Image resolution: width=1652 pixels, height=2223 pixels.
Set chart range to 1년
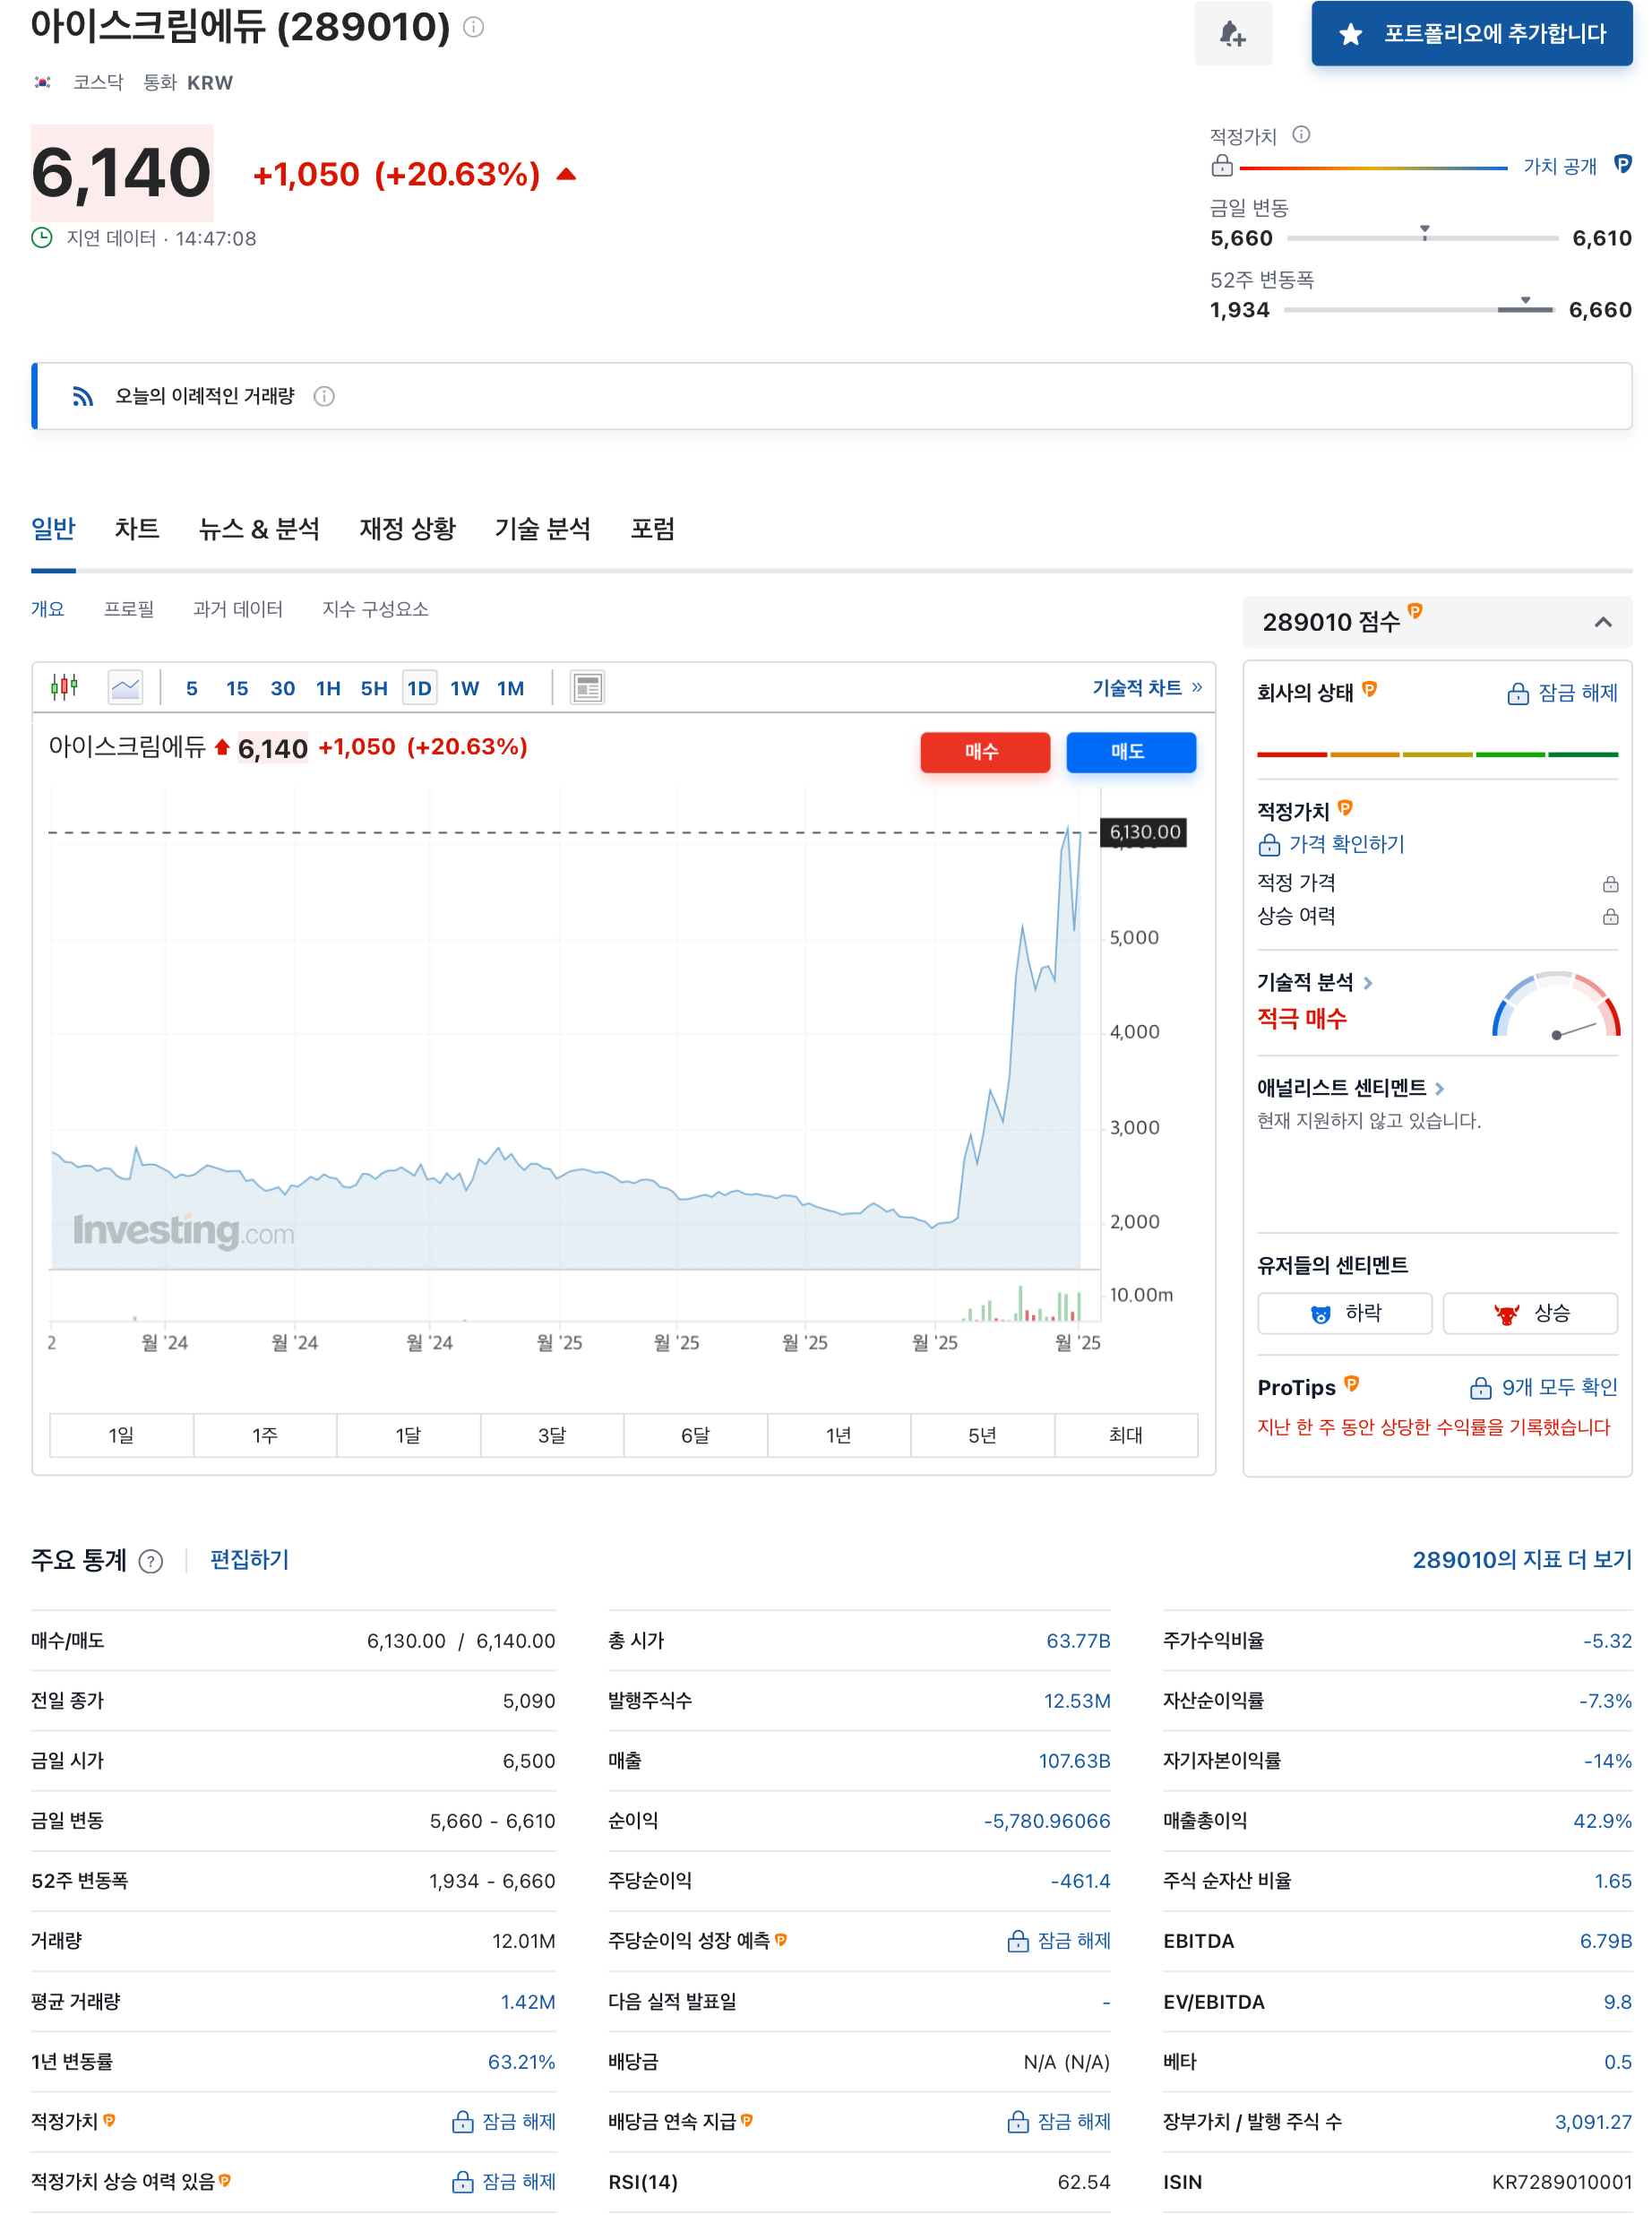point(839,1435)
